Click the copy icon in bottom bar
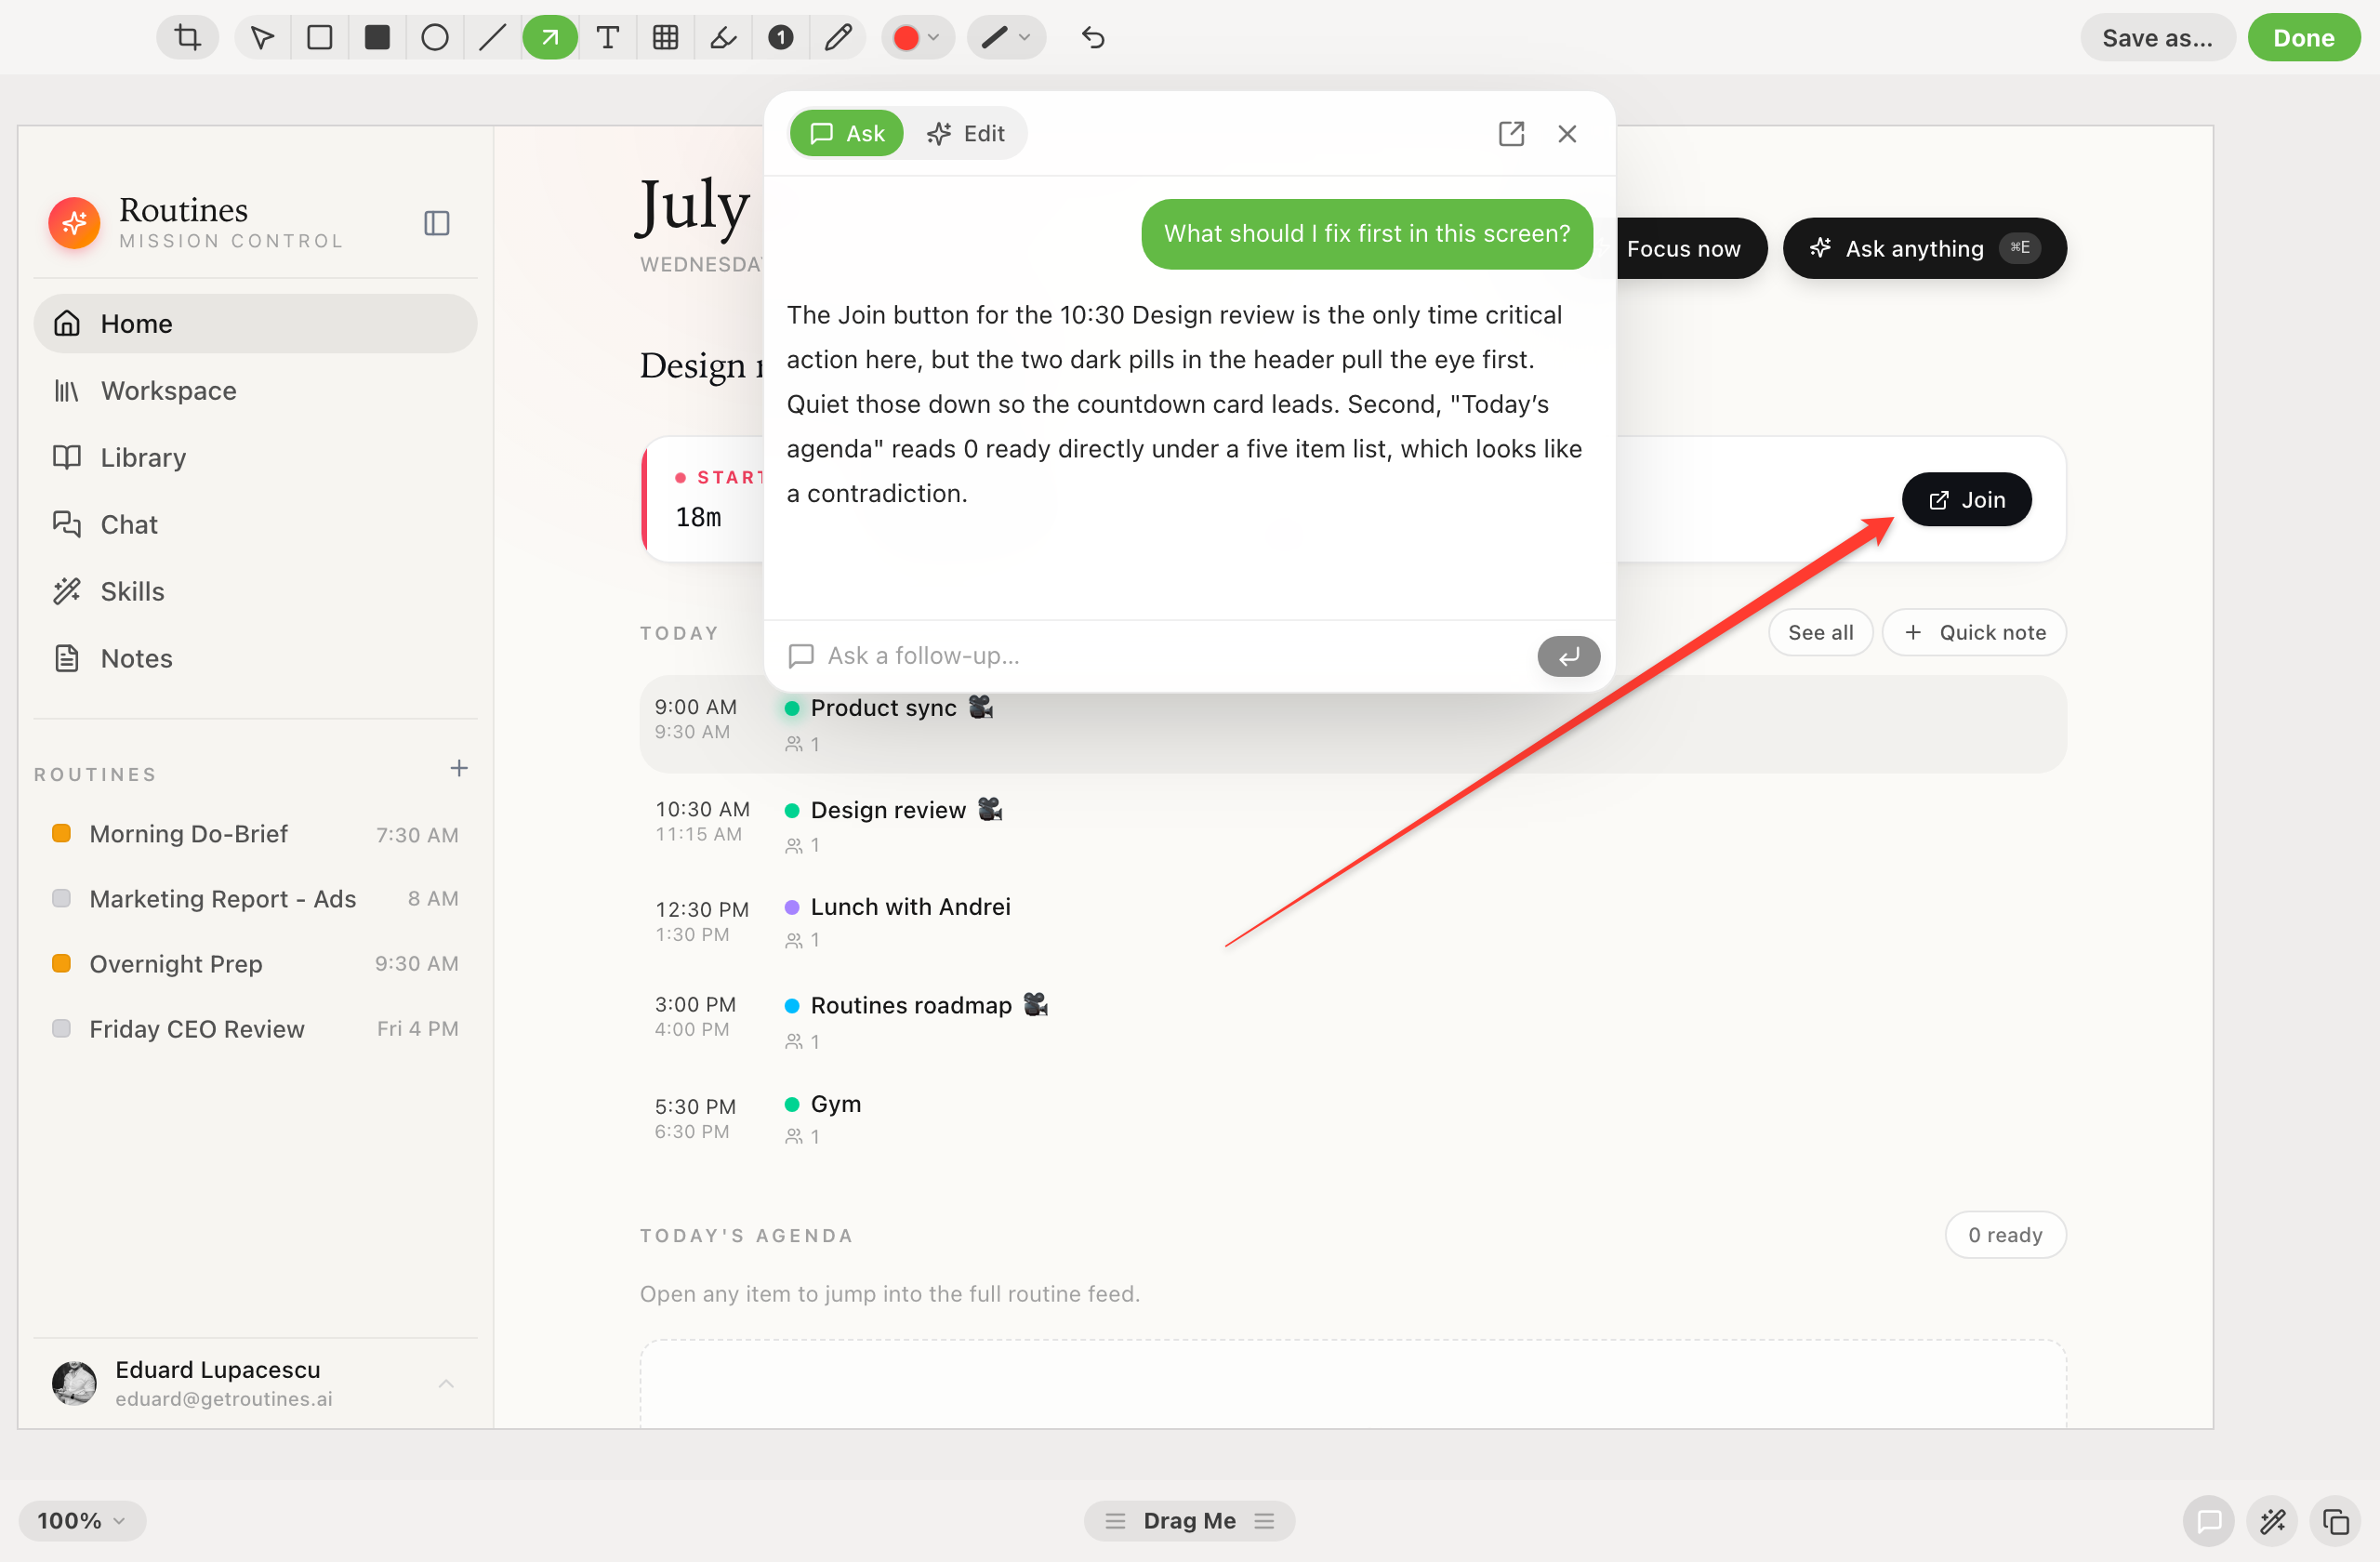The height and width of the screenshot is (1562, 2380). pyautogui.click(x=2336, y=1522)
